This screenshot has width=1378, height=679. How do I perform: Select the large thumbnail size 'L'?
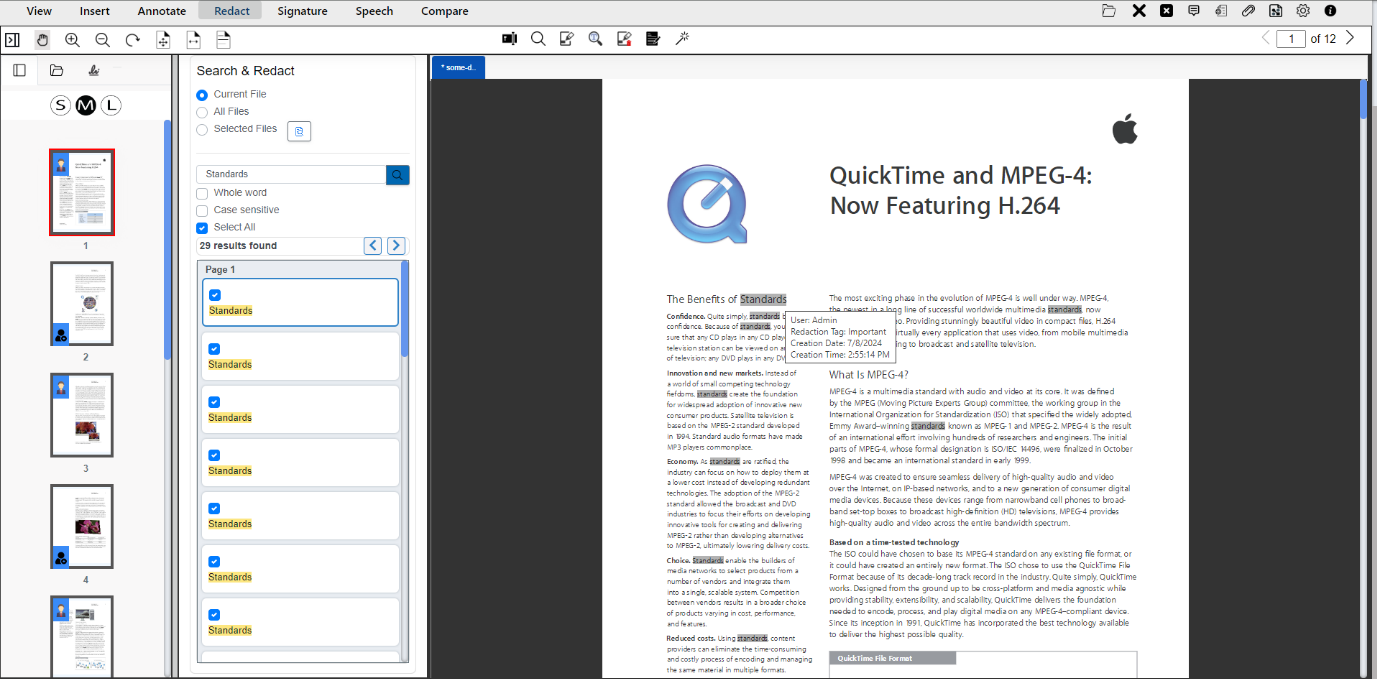(111, 105)
